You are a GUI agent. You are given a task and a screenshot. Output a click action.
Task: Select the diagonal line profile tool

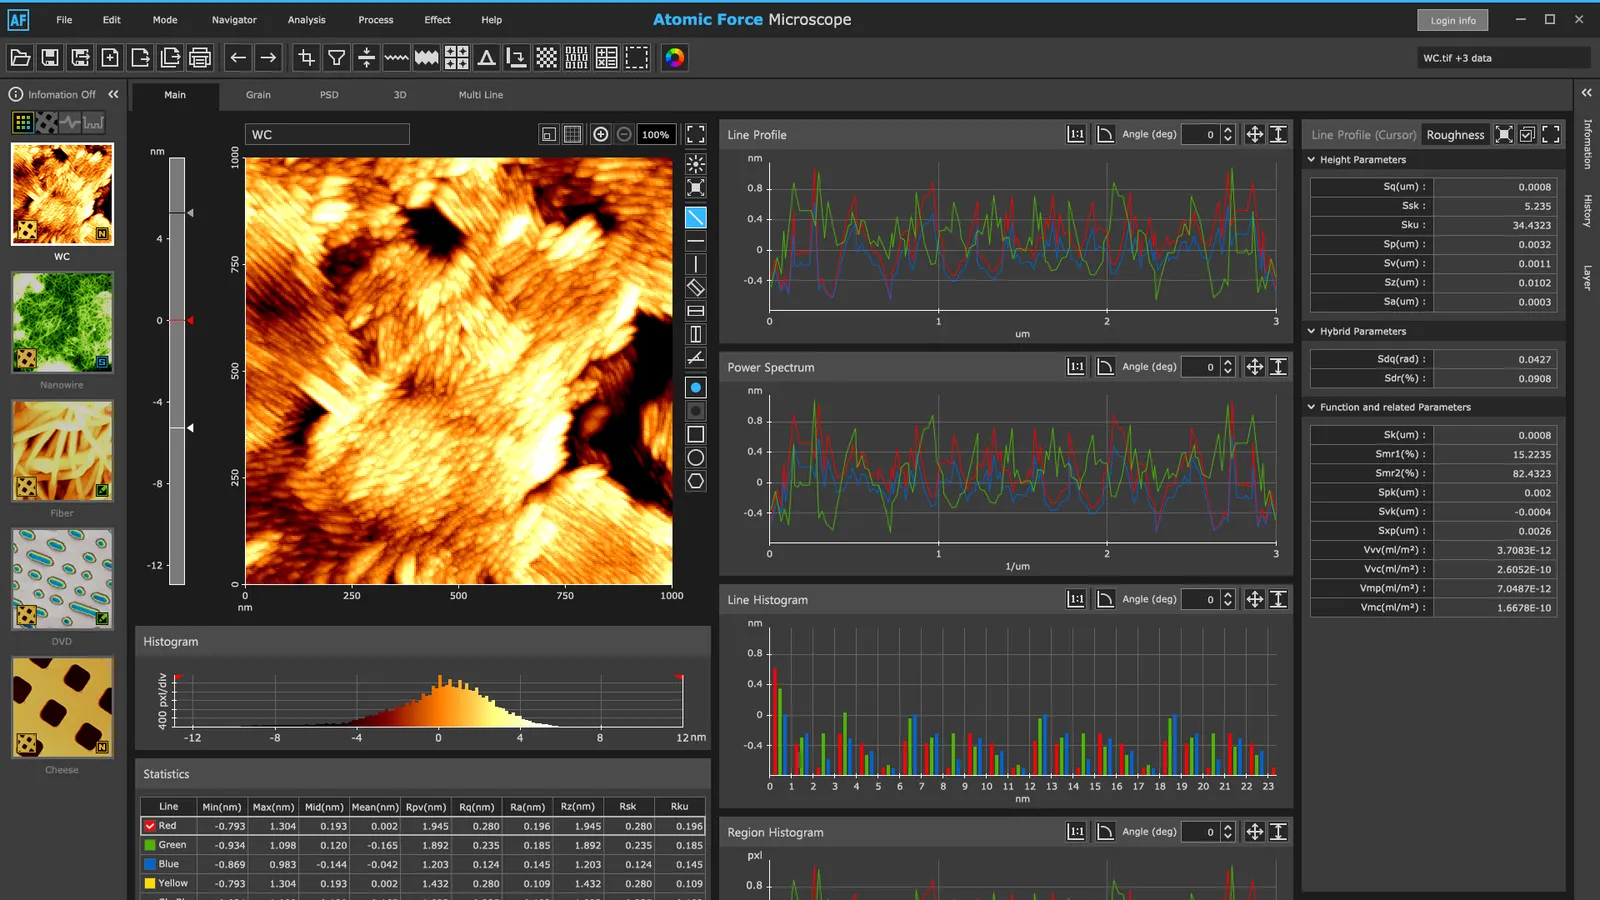[x=696, y=217]
